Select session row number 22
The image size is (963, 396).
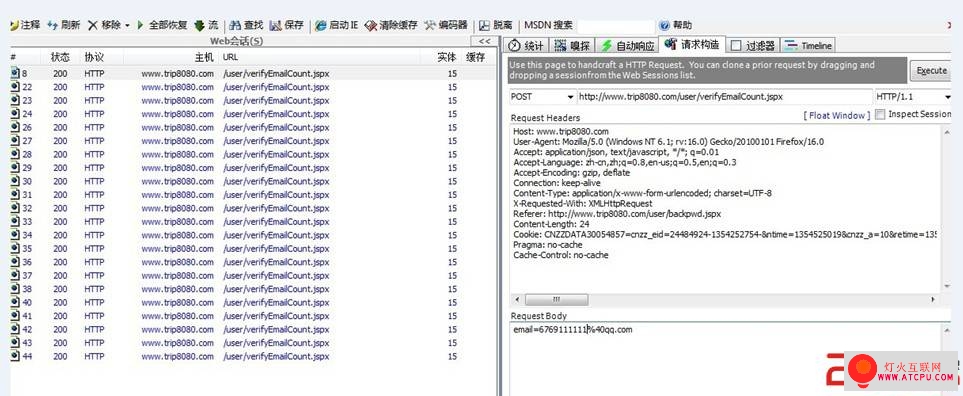tap(252, 87)
